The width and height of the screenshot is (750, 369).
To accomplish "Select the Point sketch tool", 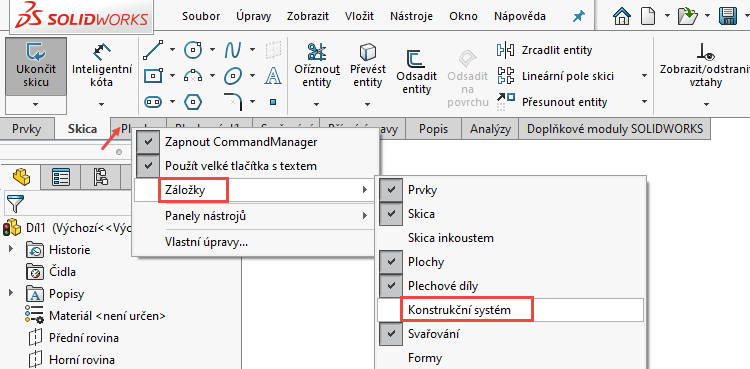I will tap(273, 101).
